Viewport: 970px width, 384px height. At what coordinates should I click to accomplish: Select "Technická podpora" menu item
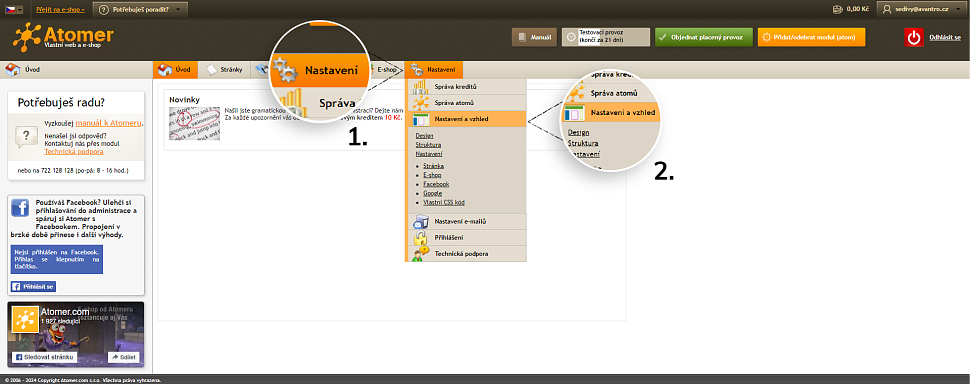click(466, 254)
